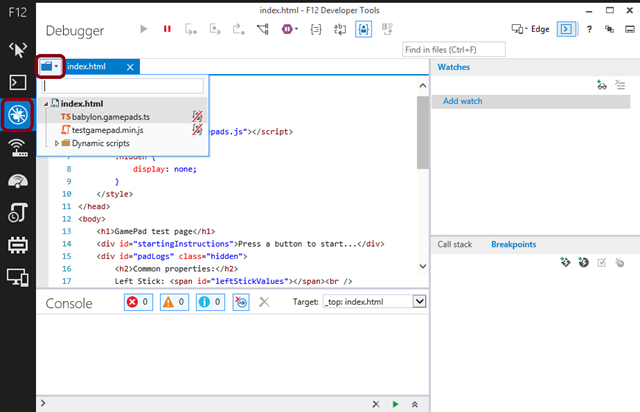Toggle clear on navigate console button
The image size is (640, 412).
coord(241,302)
